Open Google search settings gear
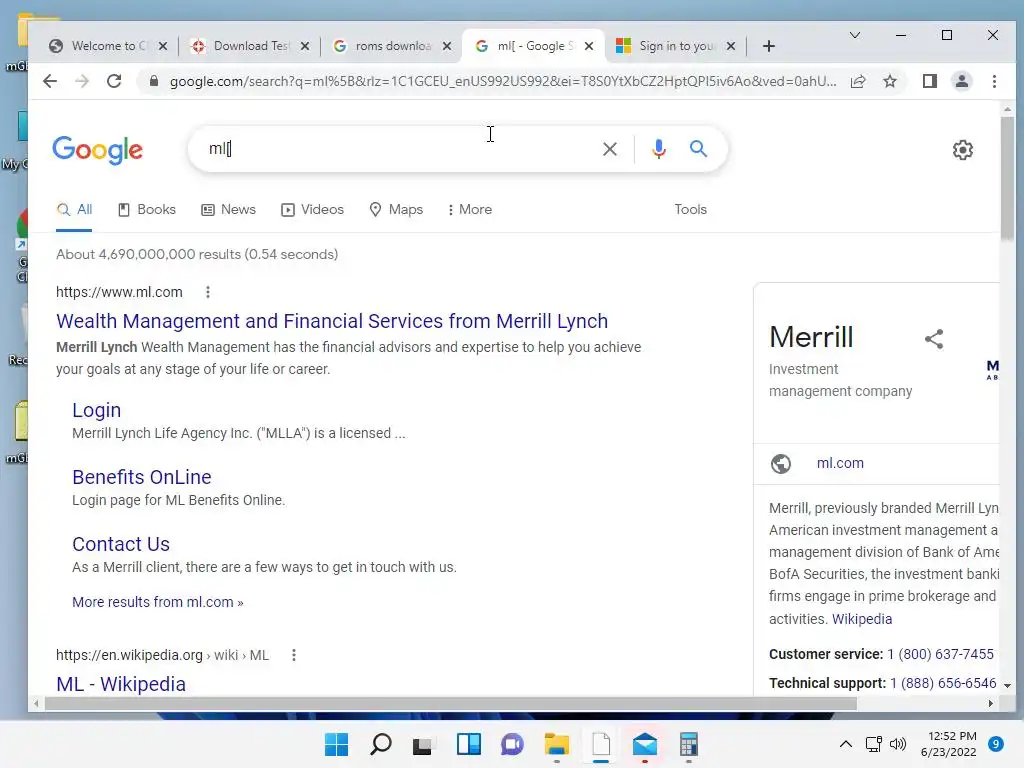 963,150
